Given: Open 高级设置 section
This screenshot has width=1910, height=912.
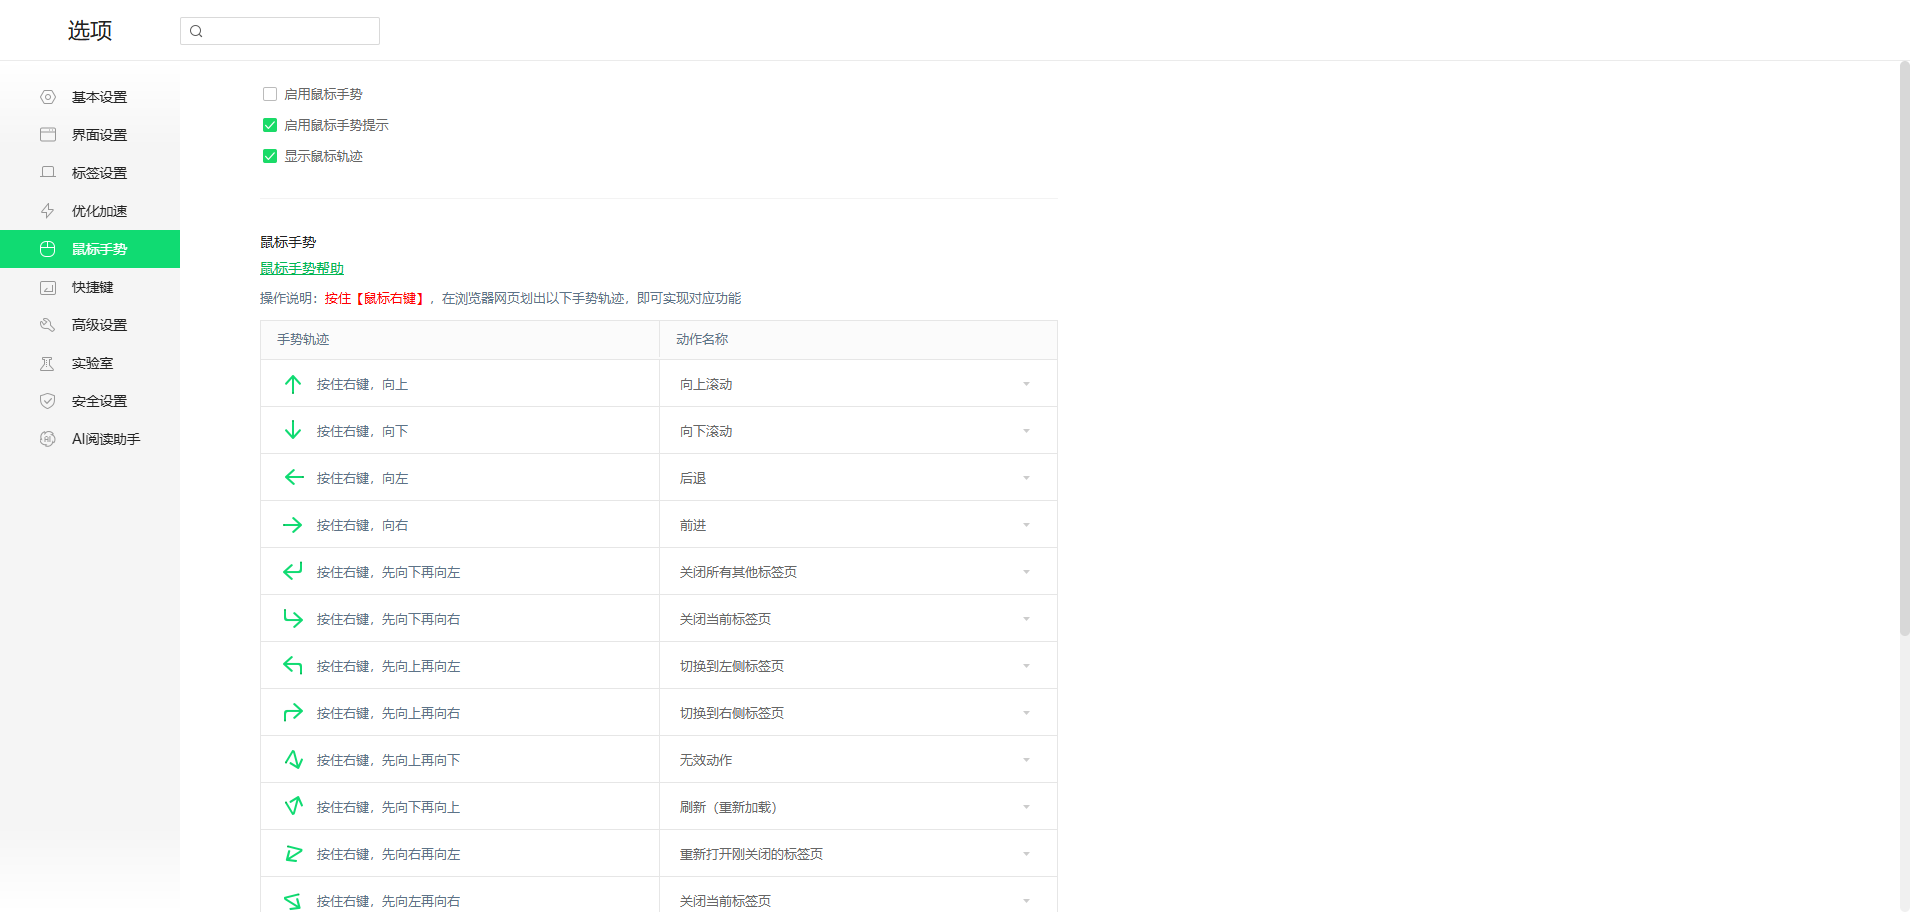Looking at the screenshot, I should (x=90, y=325).
